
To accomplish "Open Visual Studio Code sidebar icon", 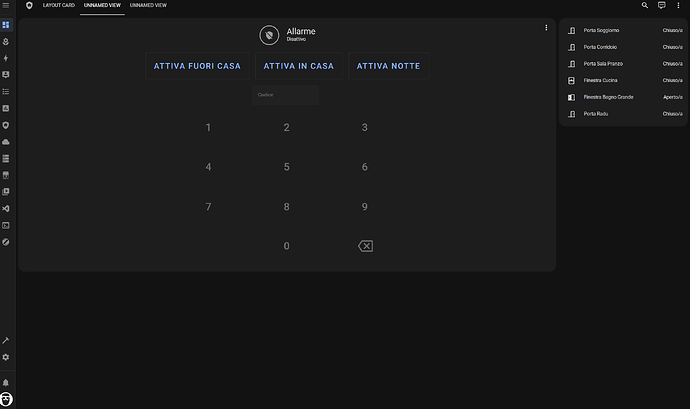I will click(x=6, y=209).
